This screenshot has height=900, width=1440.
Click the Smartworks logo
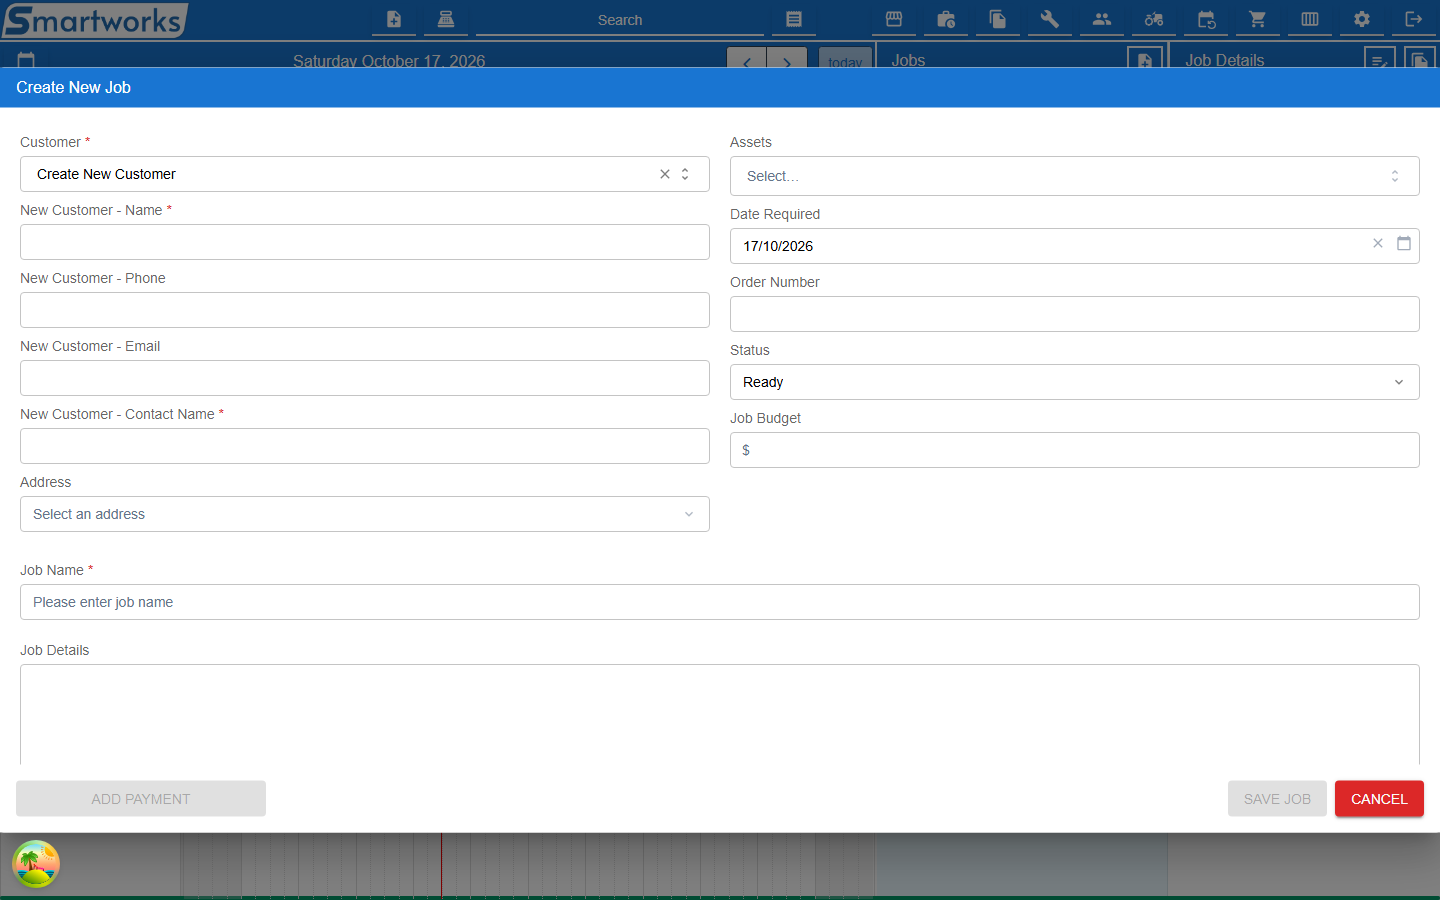[x=95, y=20]
